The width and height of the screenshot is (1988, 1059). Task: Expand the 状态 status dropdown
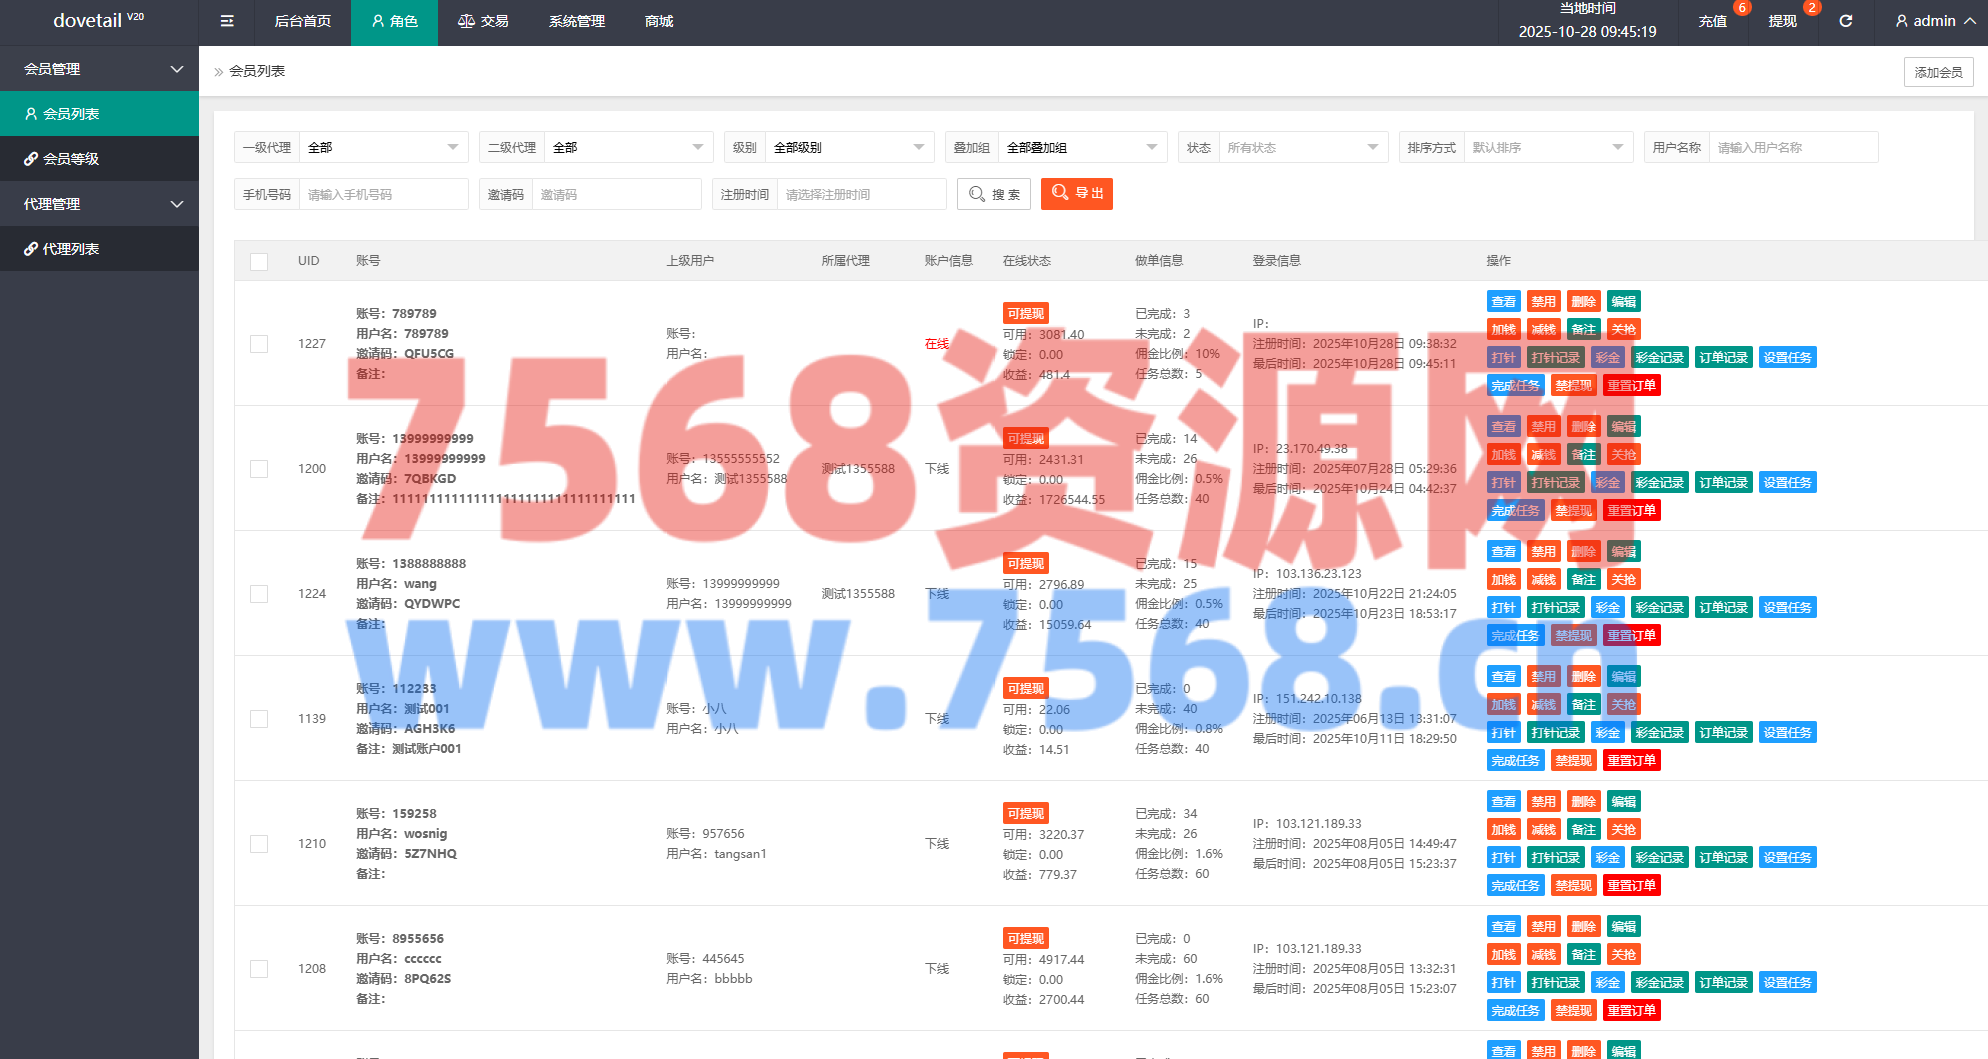tap(1301, 148)
